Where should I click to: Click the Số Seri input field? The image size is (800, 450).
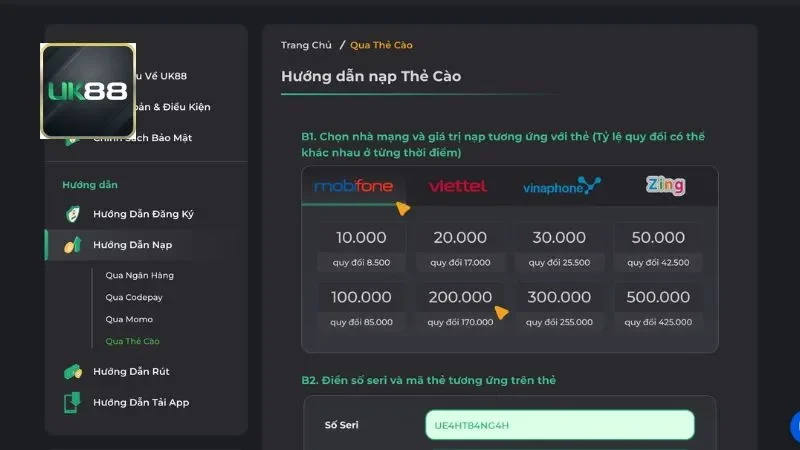[x=559, y=425]
